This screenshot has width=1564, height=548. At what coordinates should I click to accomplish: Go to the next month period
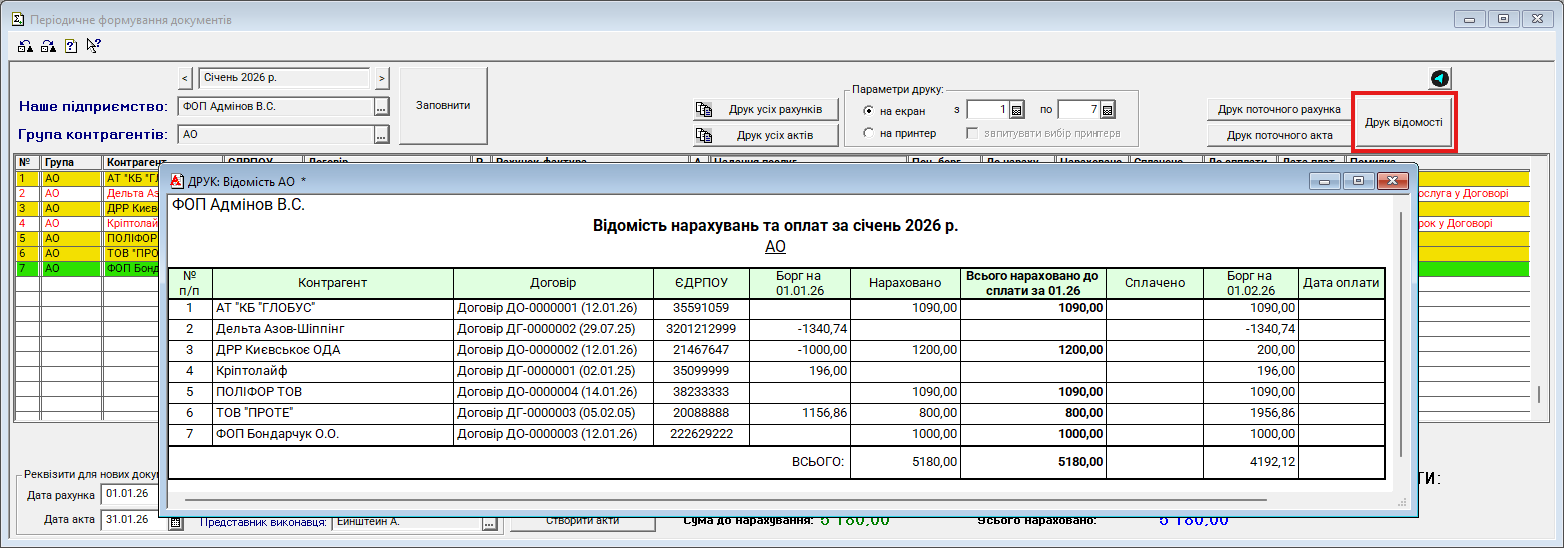click(382, 78)
